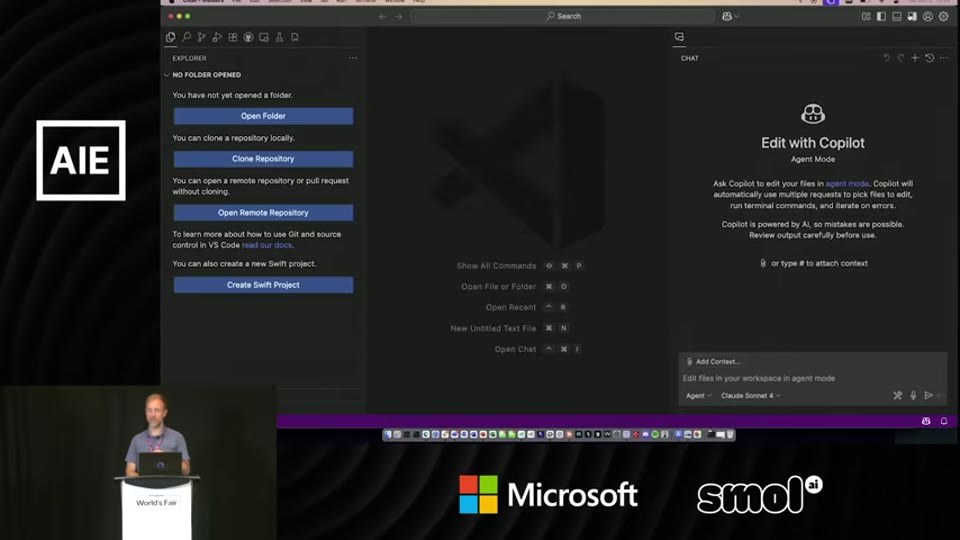Go forward with the right navigation arrow
This screenshot has height=540, width=960.
coord(399,17)
